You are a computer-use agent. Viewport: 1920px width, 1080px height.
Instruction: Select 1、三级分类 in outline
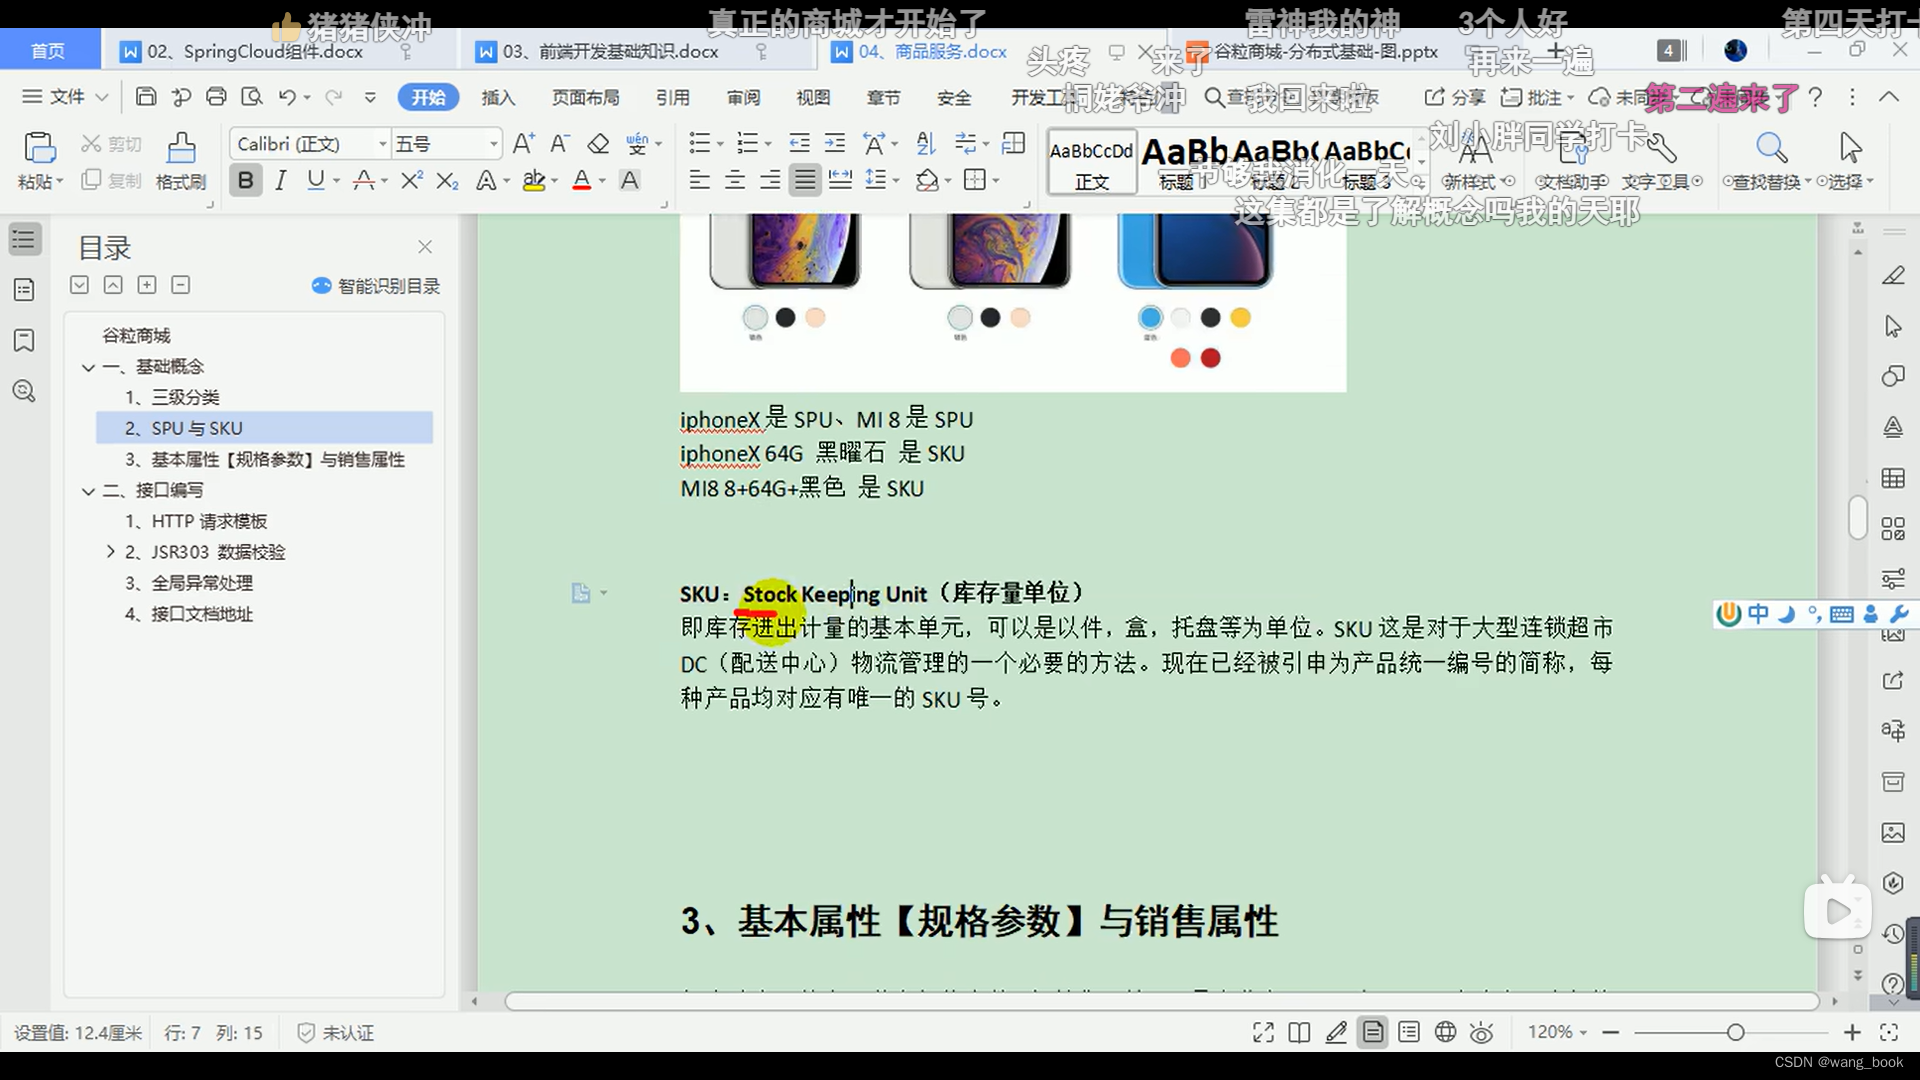[172, 397]
